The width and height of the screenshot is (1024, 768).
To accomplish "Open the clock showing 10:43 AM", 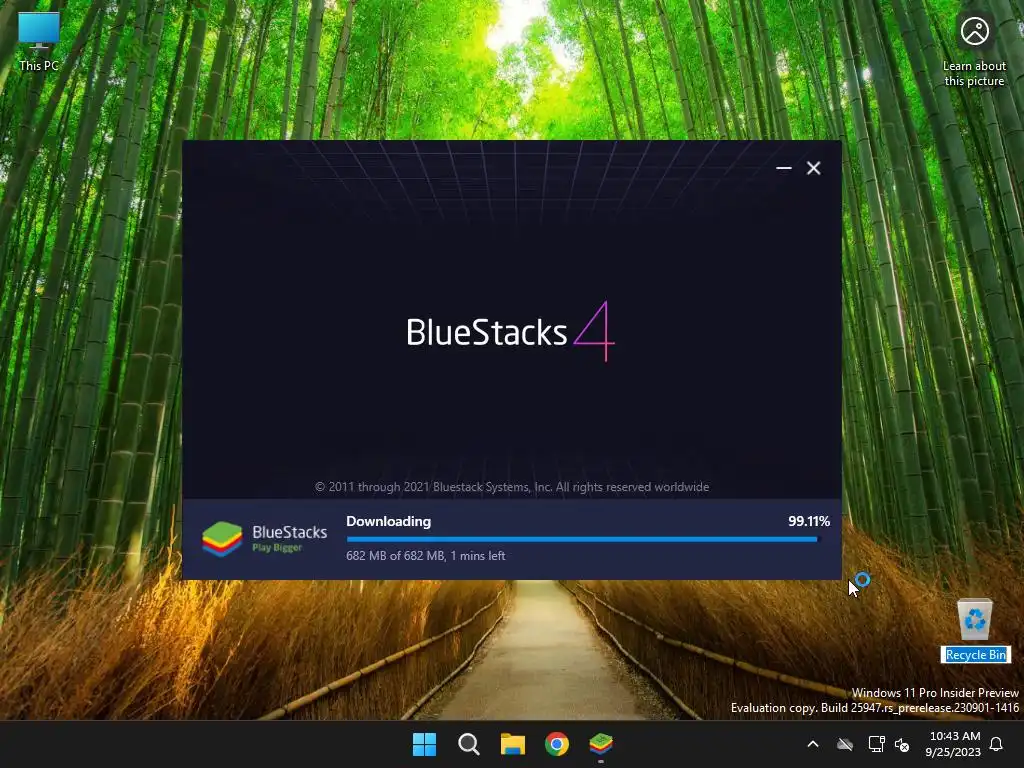I will (953, 744).
